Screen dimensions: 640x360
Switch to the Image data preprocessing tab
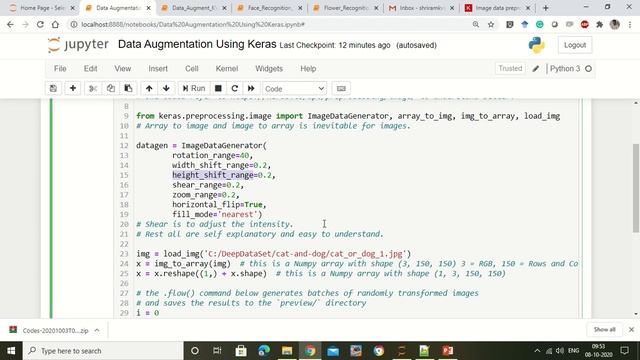pyautogui.click(x=497, y=8)
